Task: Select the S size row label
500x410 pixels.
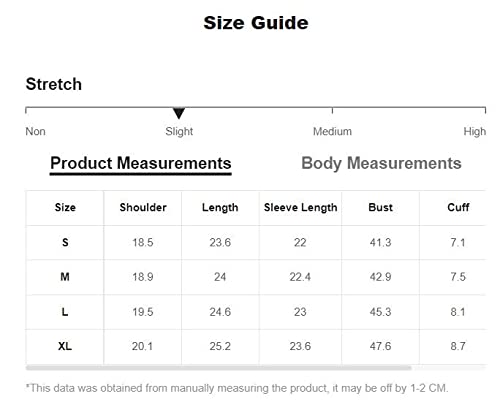Action: coord(65,242)
